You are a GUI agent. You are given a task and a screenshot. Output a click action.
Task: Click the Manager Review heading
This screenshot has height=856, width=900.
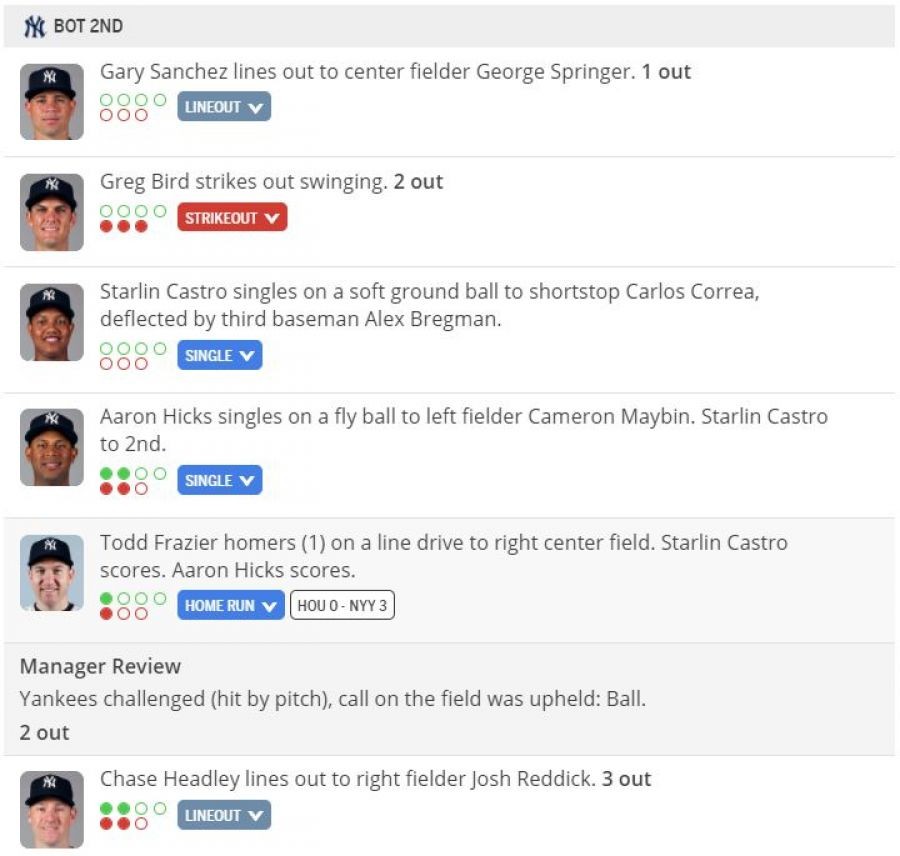(100, 666)
